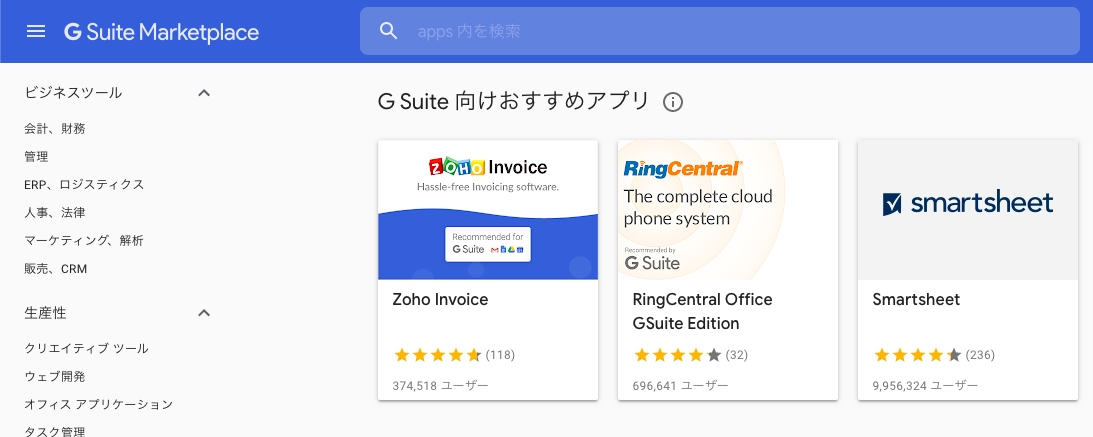Click the (236) review count

click(980, 355)
